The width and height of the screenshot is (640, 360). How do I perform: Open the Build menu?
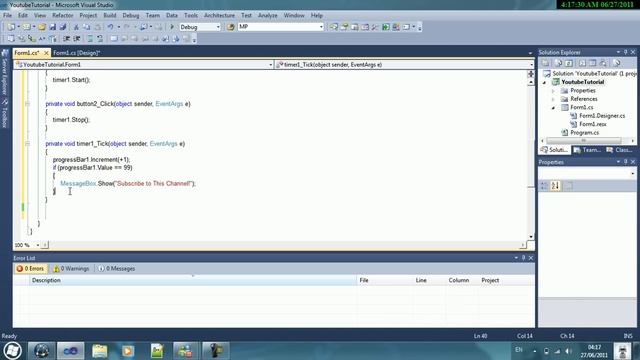(x=109, y=15)
